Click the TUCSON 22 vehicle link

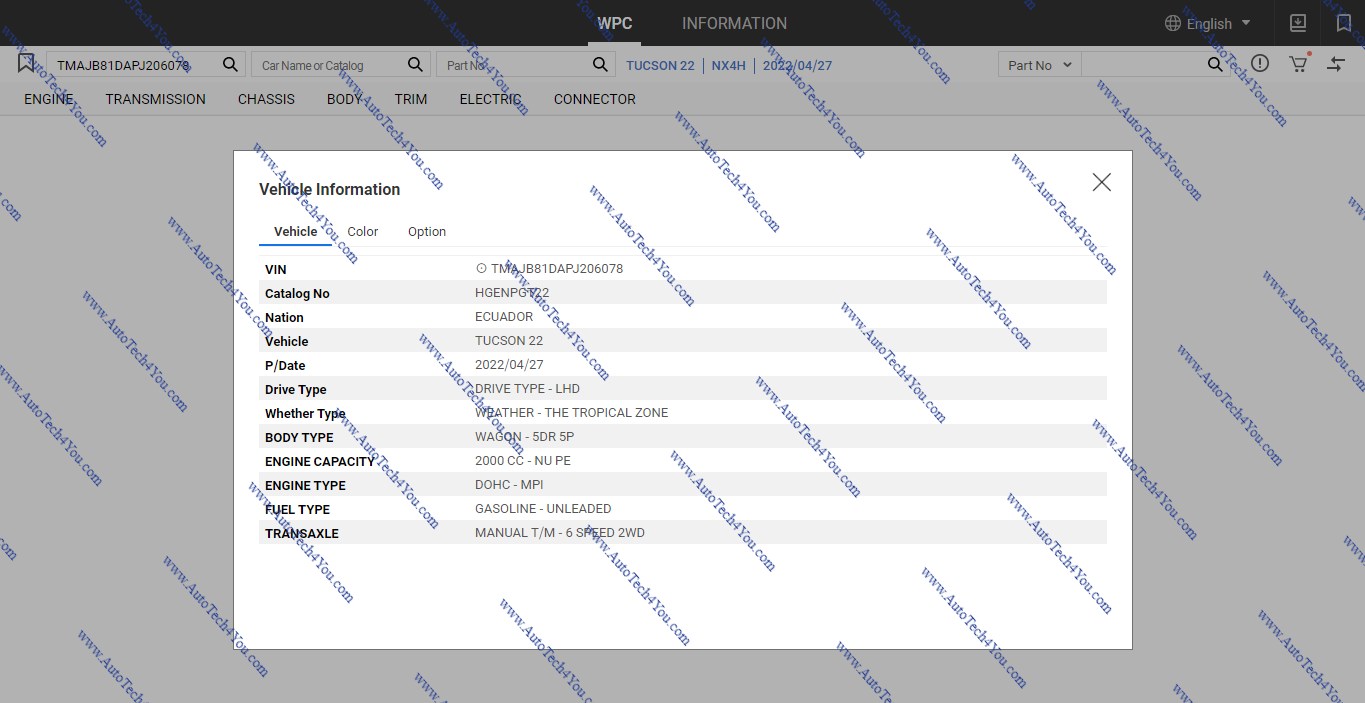(659, 65)
